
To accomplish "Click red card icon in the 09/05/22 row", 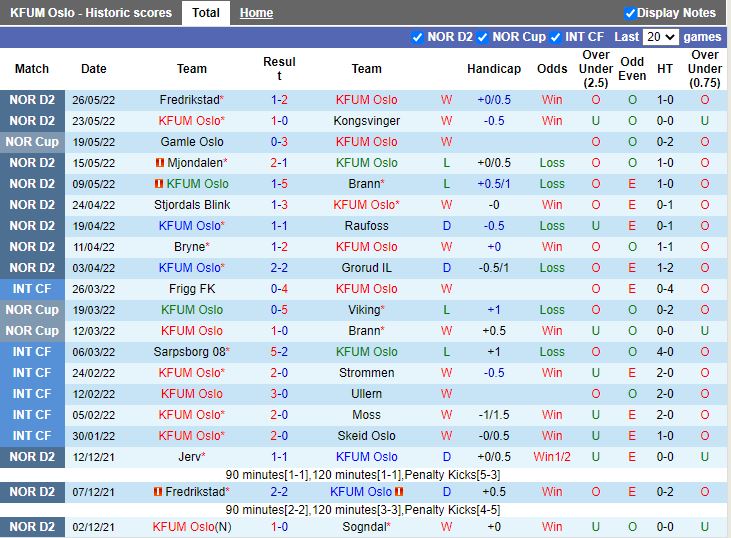I will [x=158, y=184].
